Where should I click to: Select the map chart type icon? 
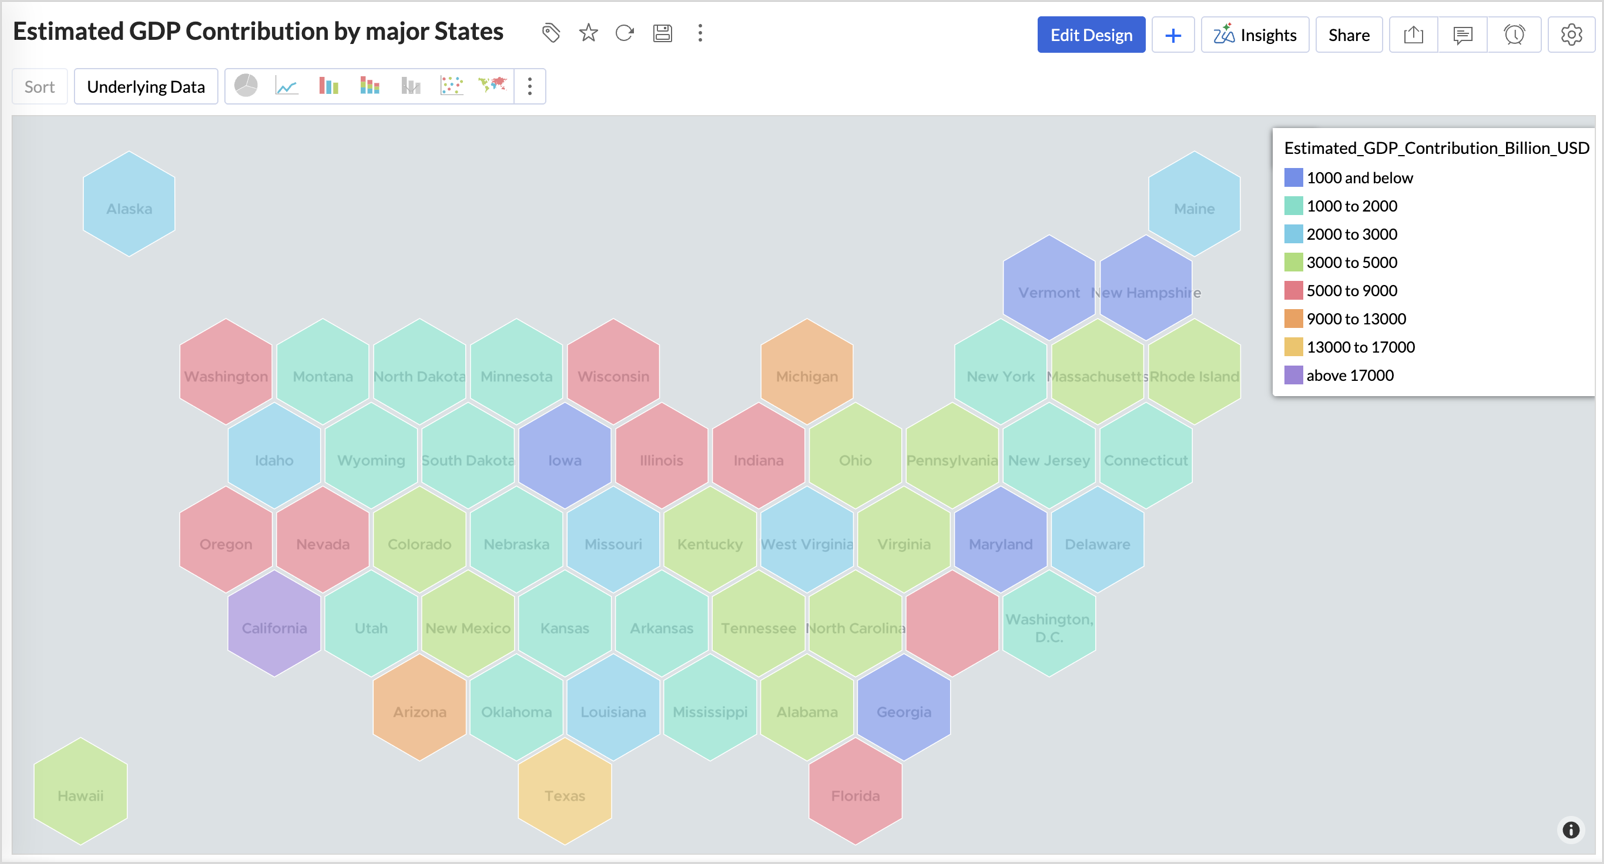click(492, 86)
